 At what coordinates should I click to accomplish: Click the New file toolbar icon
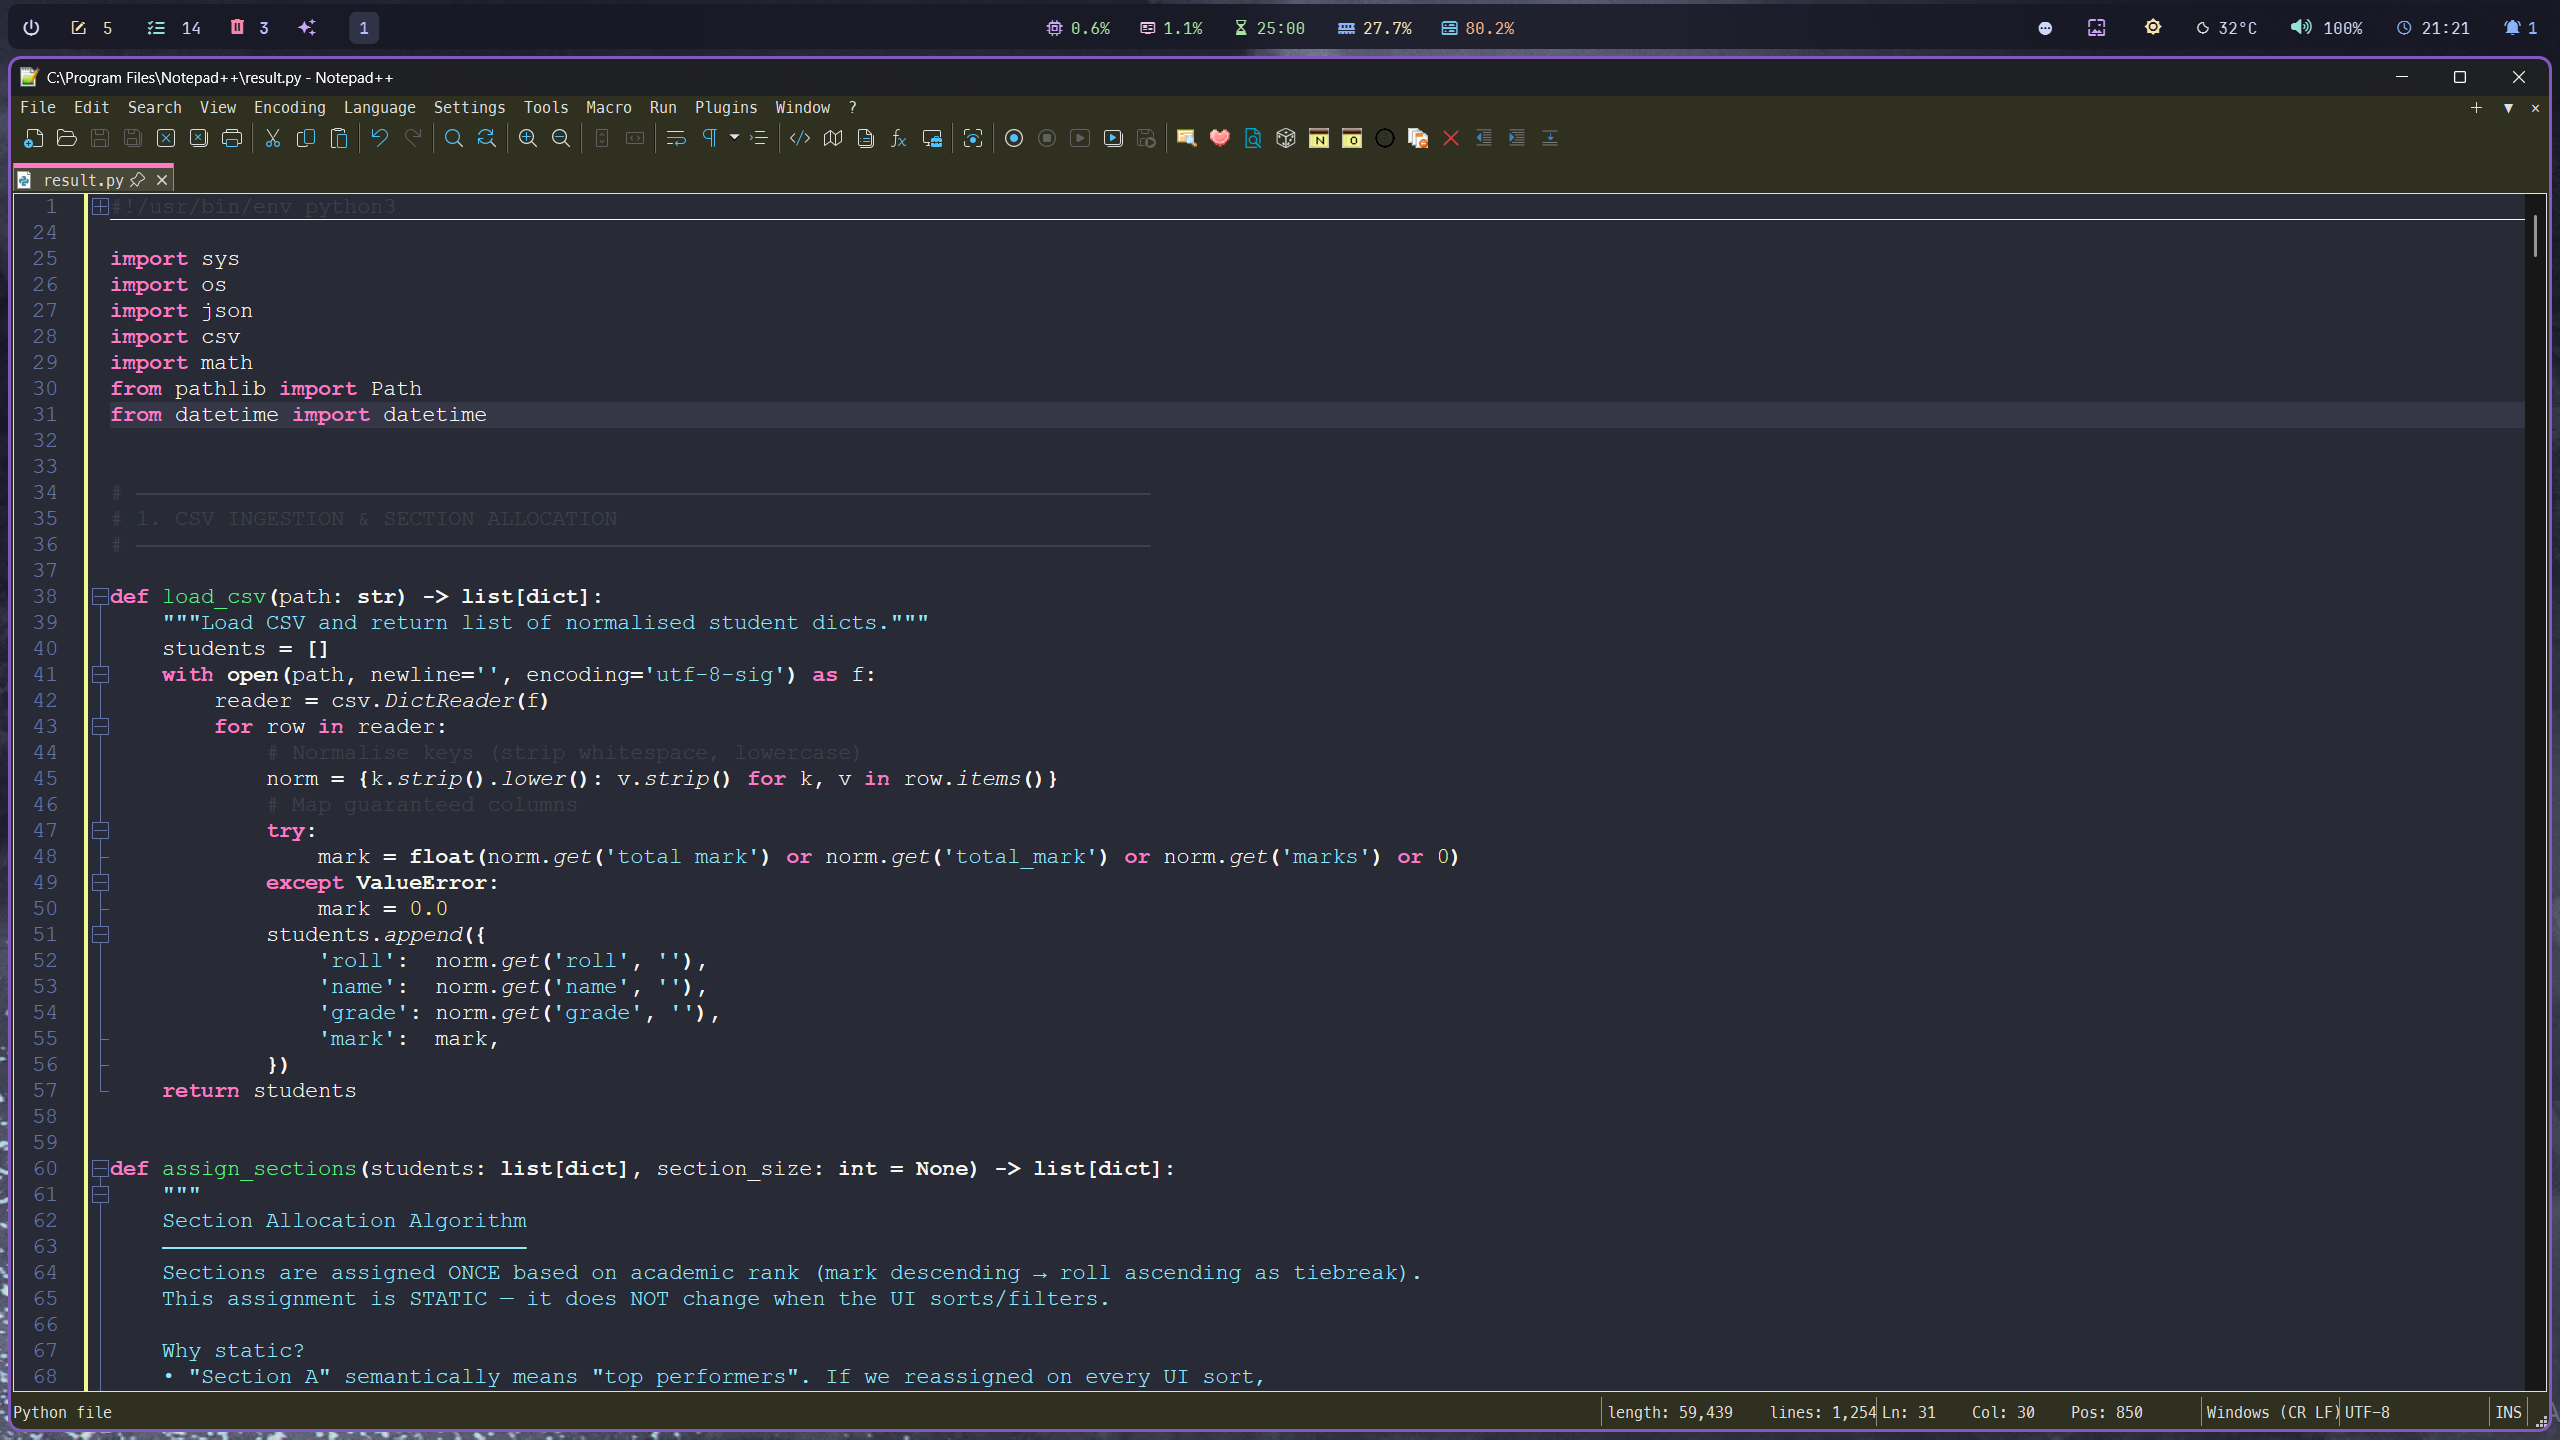34,138
